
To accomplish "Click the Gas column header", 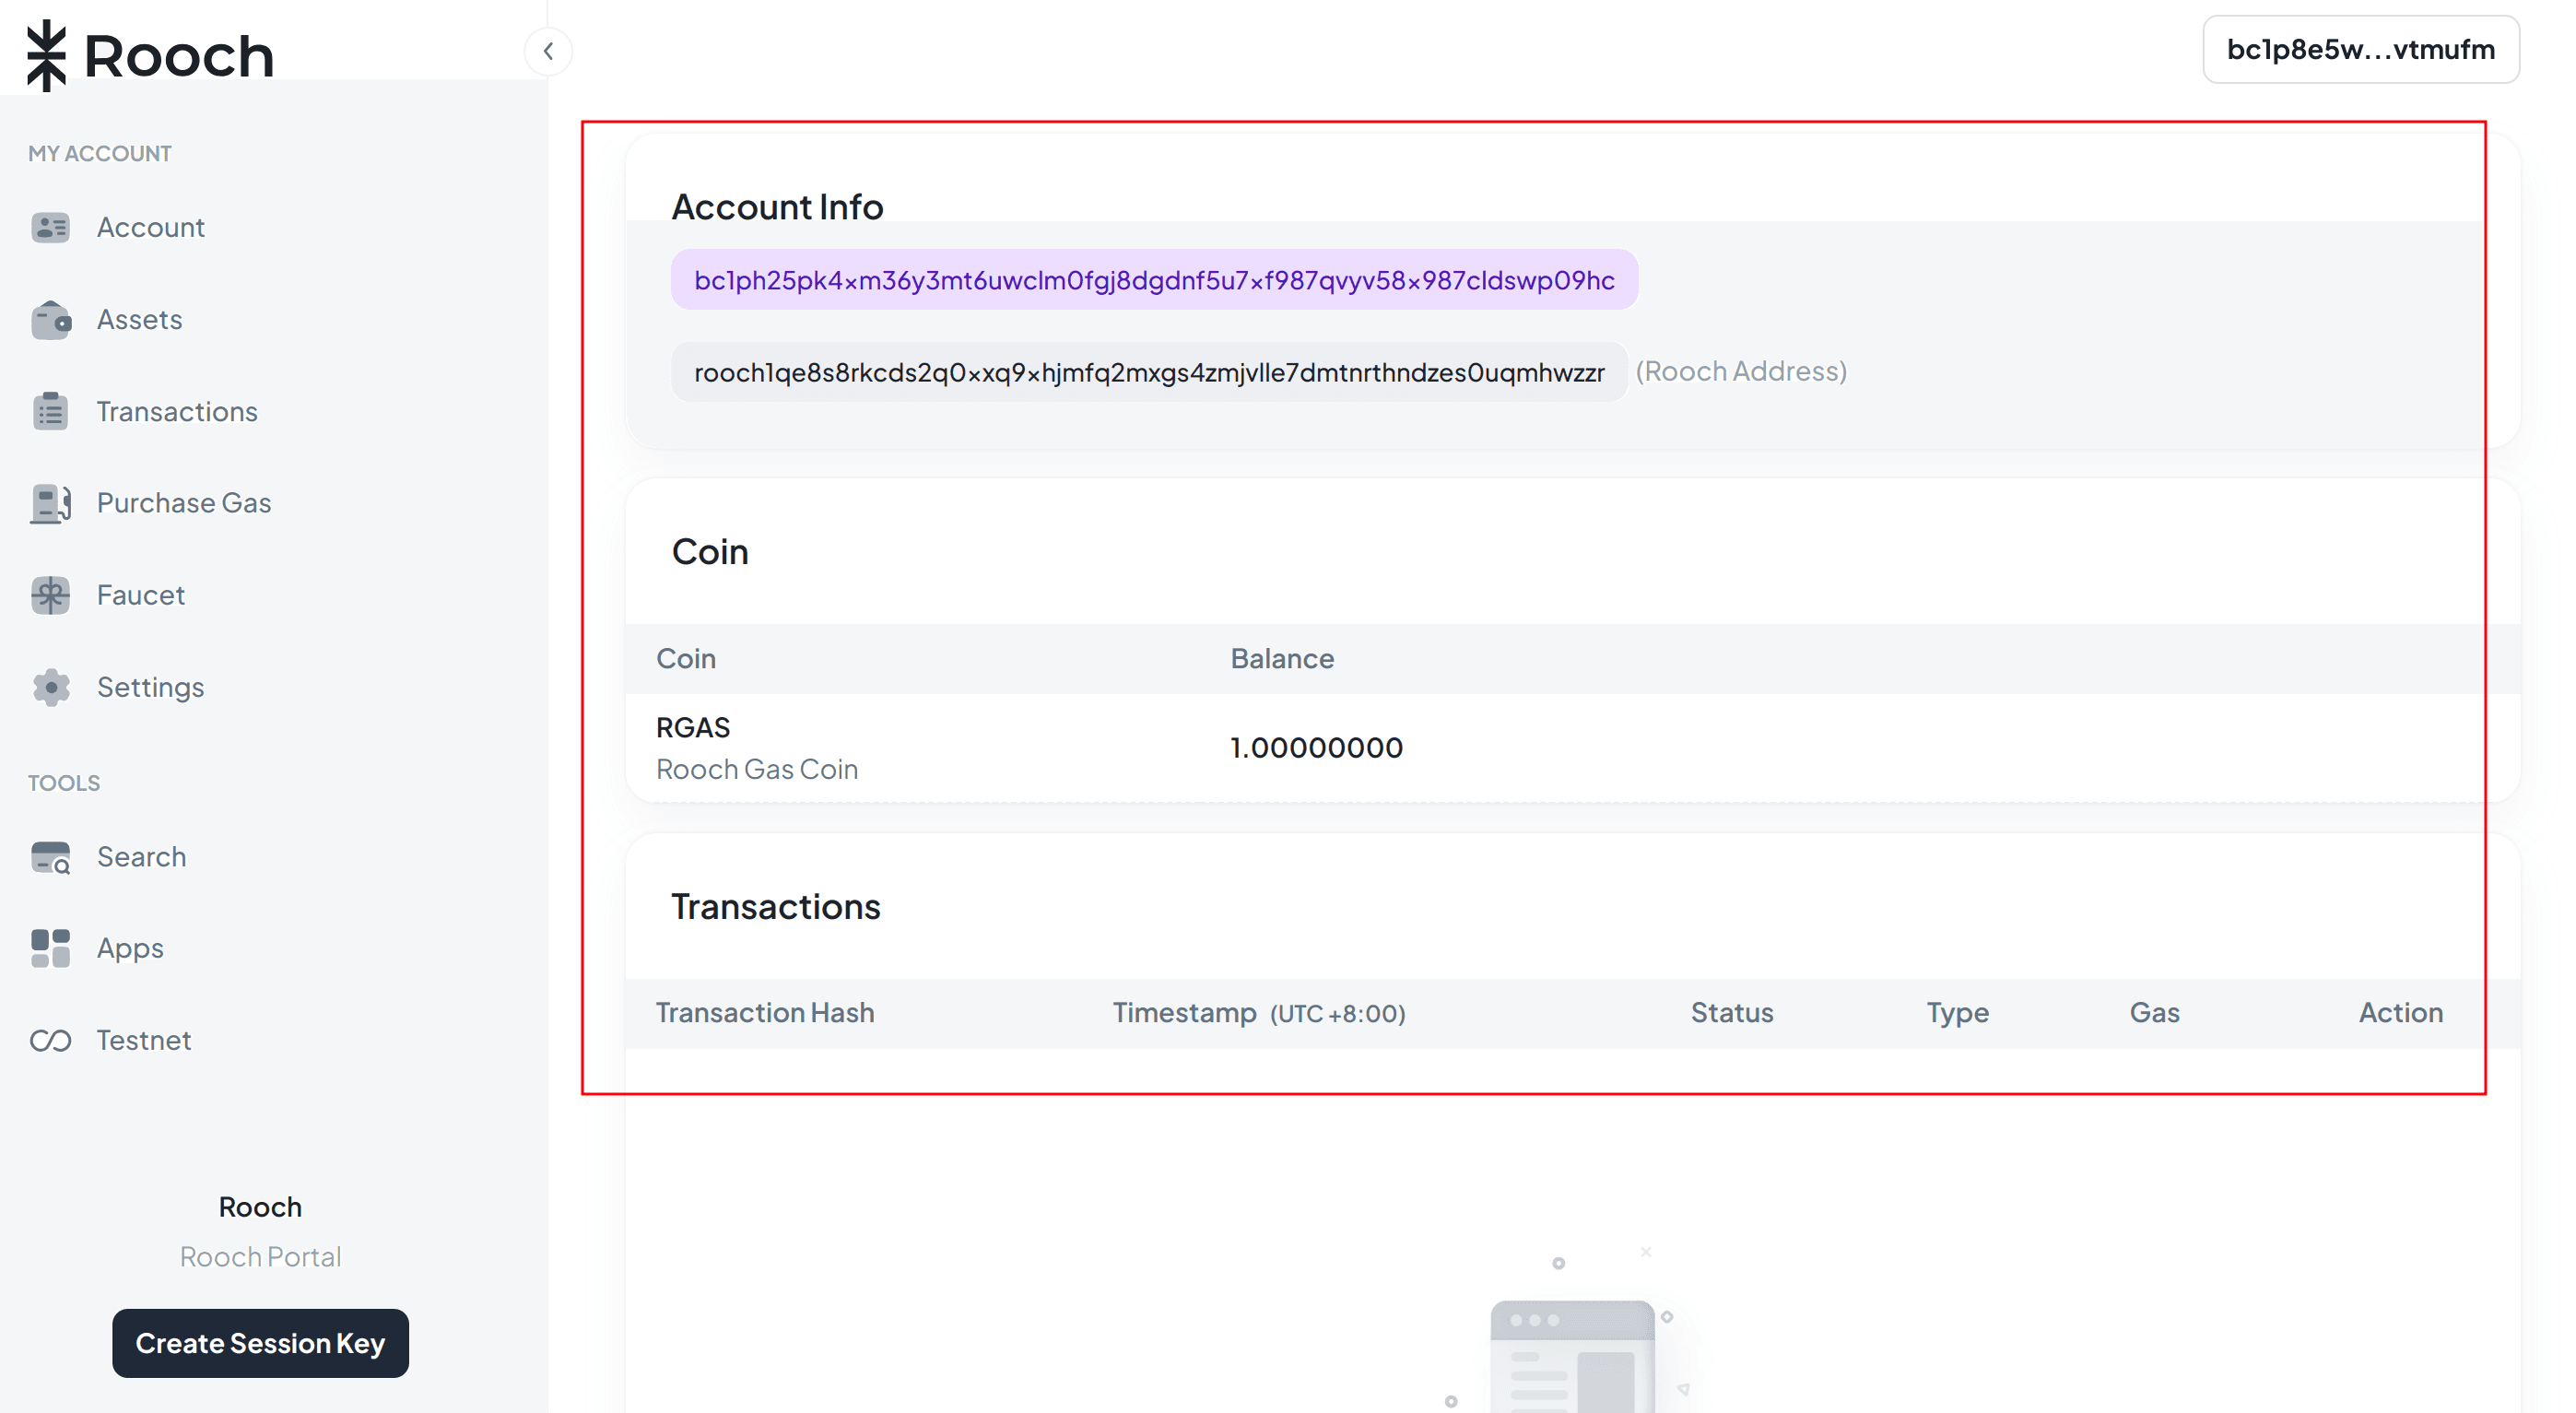I will pyautogui.click(x=2155, y=1012).
